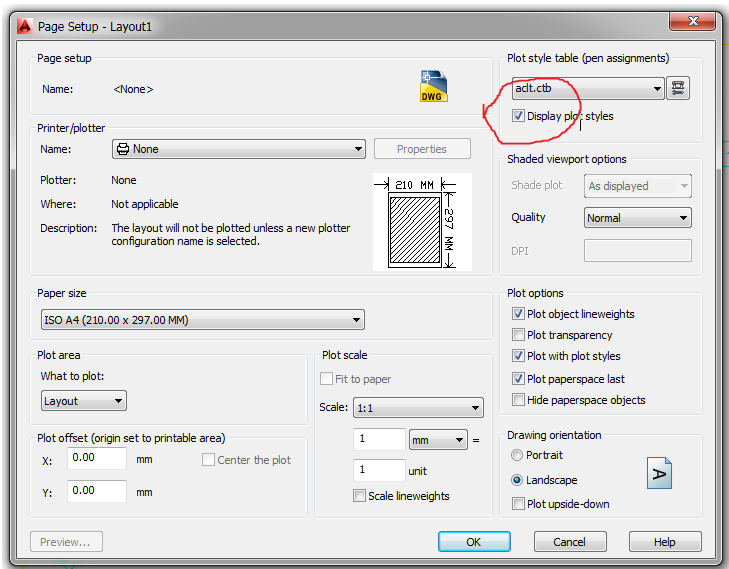Open the printer Name dropdown showing None

coord(239,149)
